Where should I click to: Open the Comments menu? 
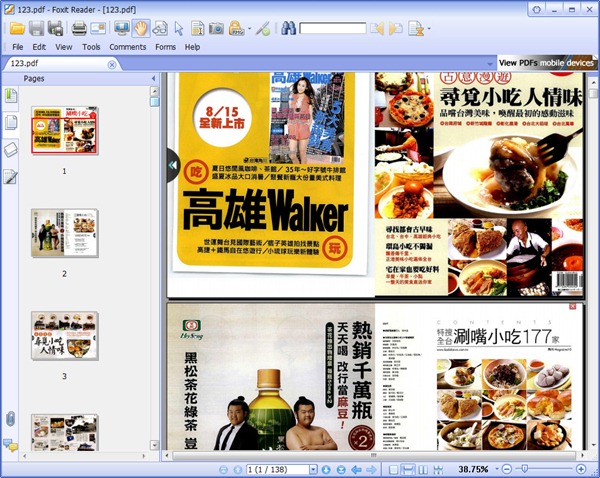tap(127, 47)
